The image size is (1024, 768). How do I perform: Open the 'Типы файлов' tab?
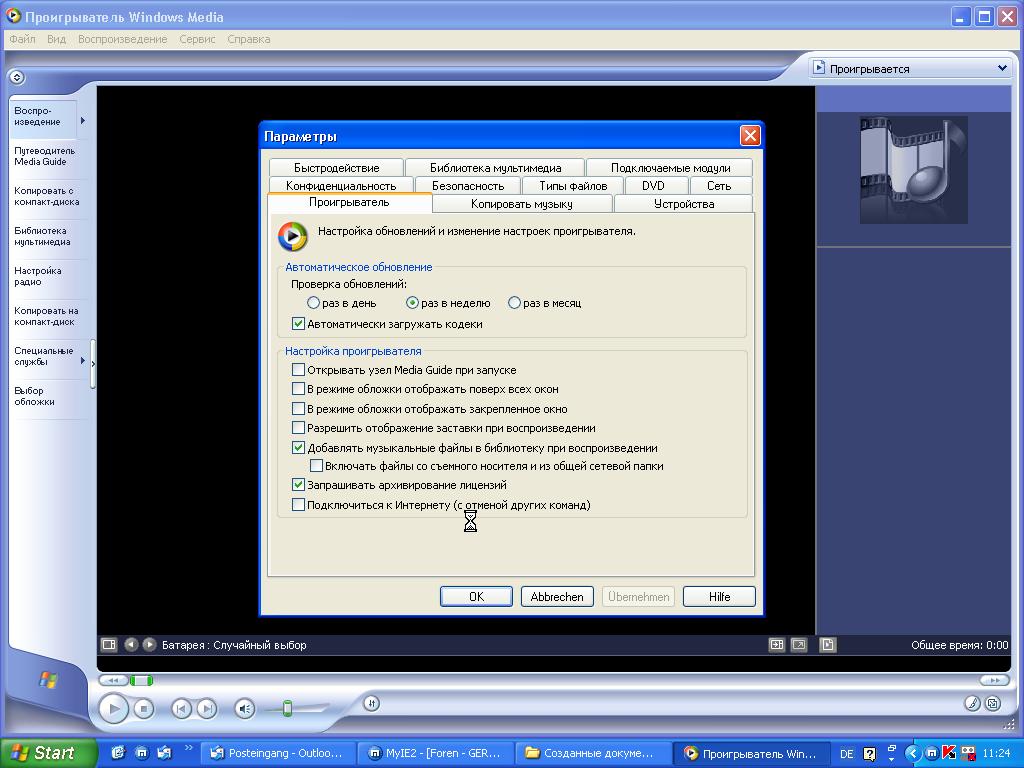573,185
